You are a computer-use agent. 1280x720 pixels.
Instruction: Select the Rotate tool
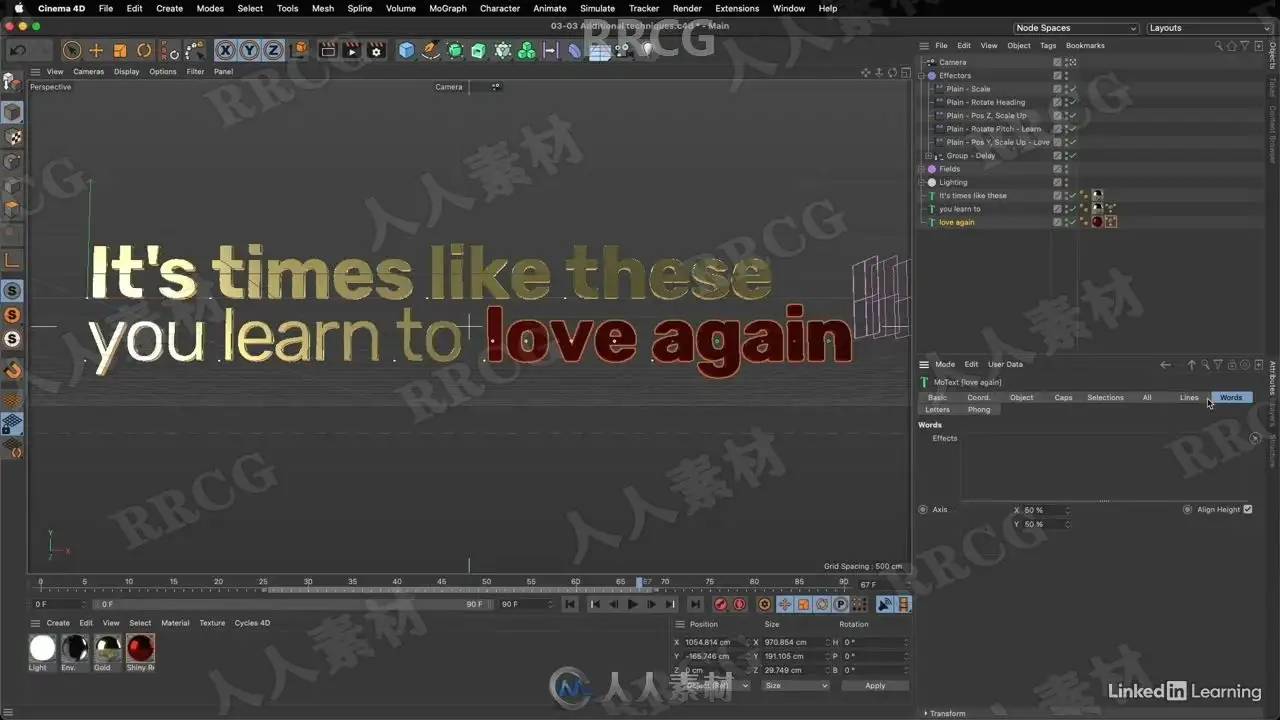(x=144, y=50)
